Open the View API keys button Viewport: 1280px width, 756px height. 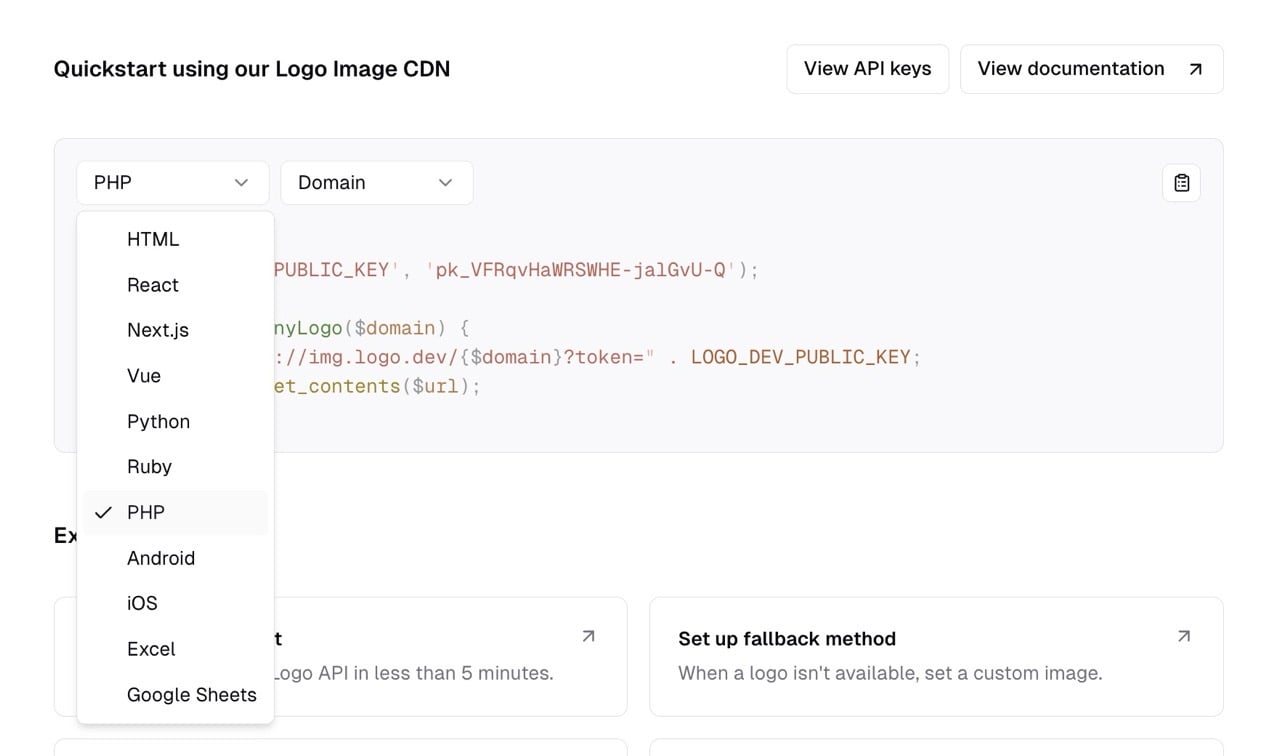coord(867,69)
